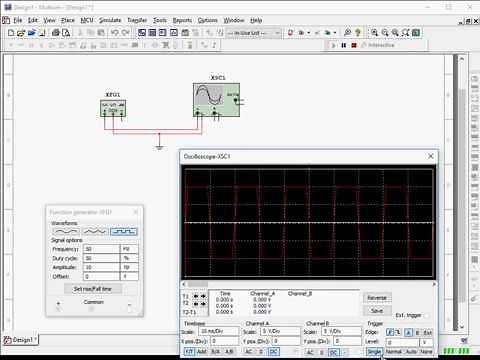Image resolution: width=480 pixels, height=360 pixels.
Task: Click the Reverse button on oscilloscope
Action: (377, 298)
